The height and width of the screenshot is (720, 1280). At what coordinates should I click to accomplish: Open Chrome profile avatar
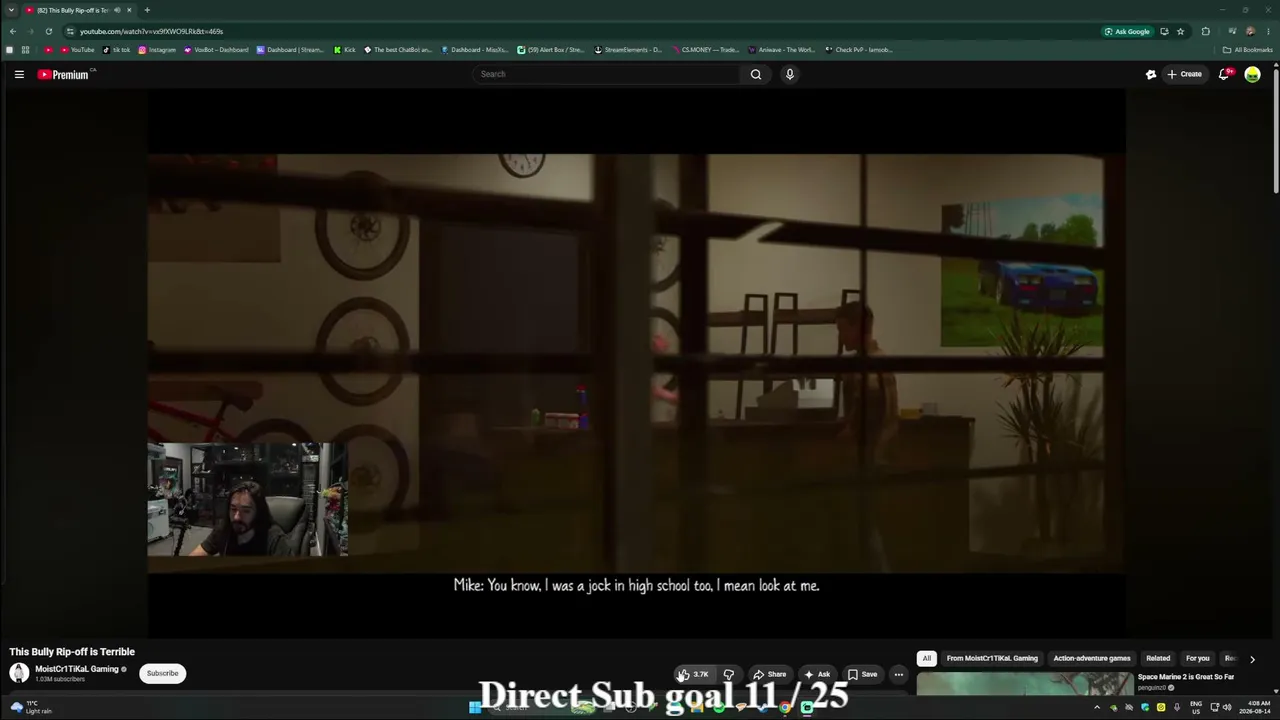(x=1250, y=31)
